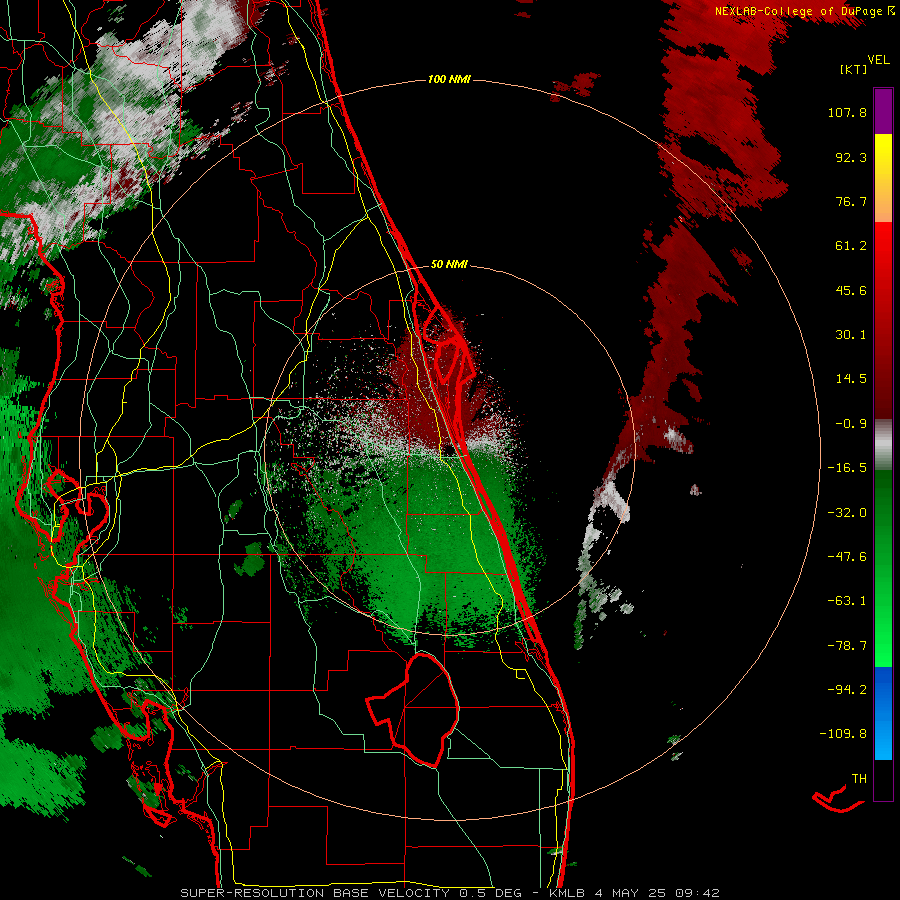Click the 14.5 legend value
Screen dimensions: 900x900
tap(851, 379)
